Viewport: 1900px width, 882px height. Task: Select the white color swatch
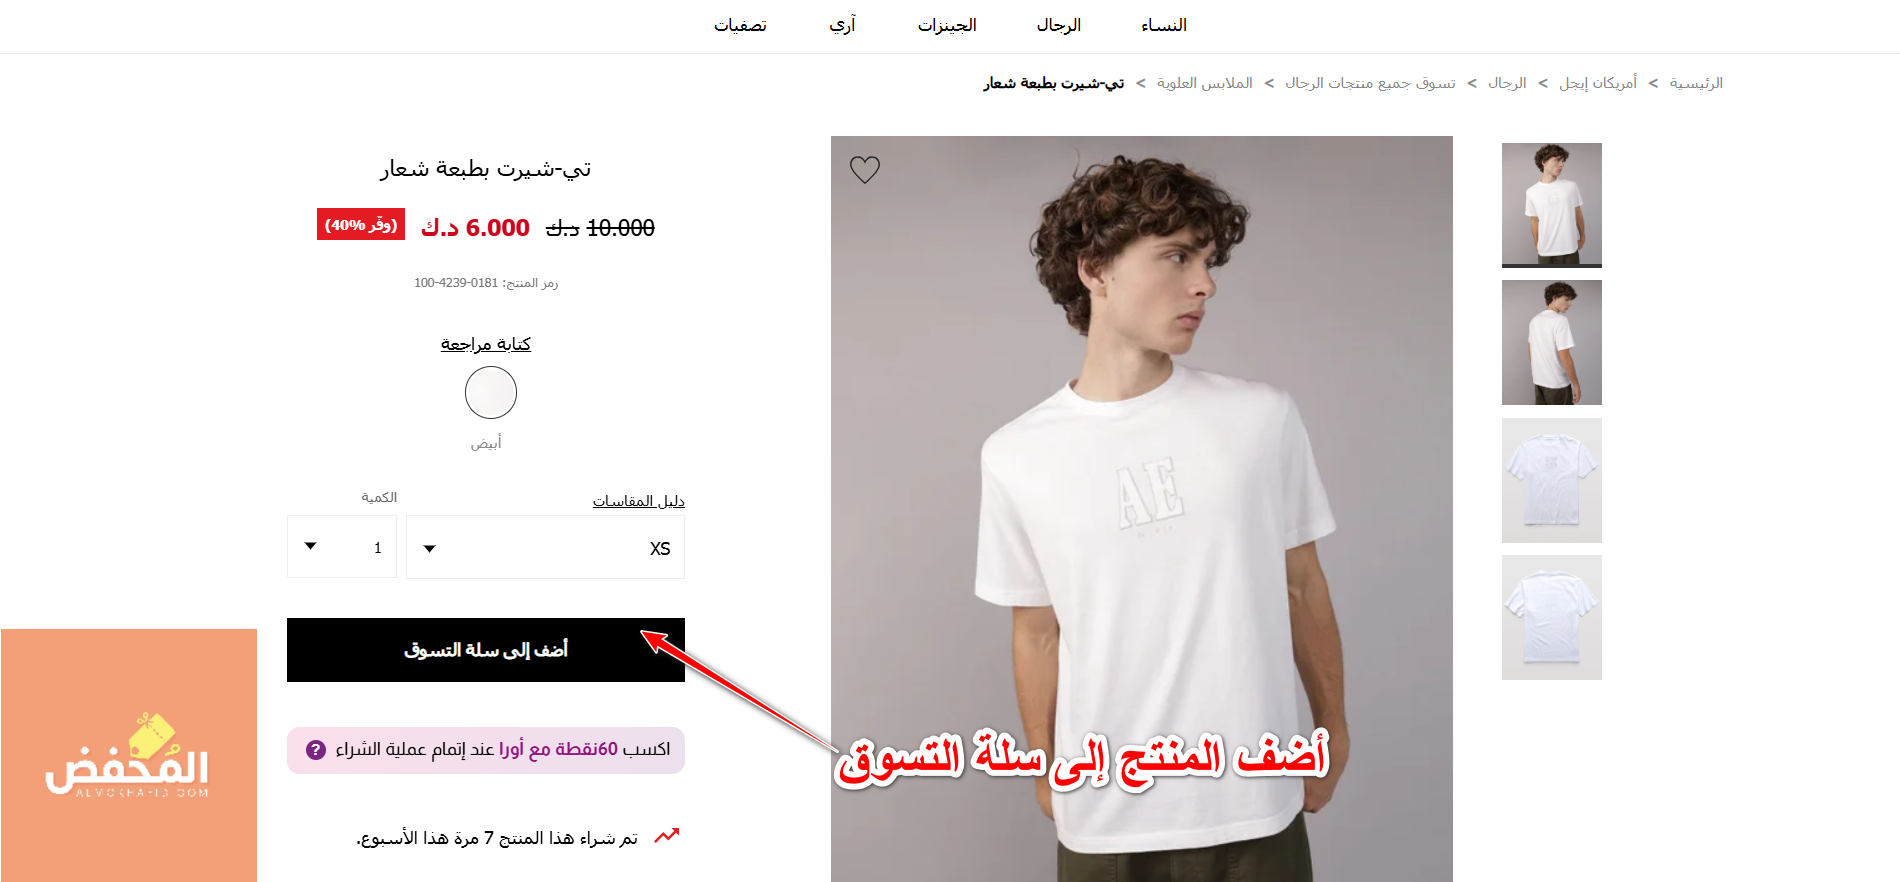point(491,392)
